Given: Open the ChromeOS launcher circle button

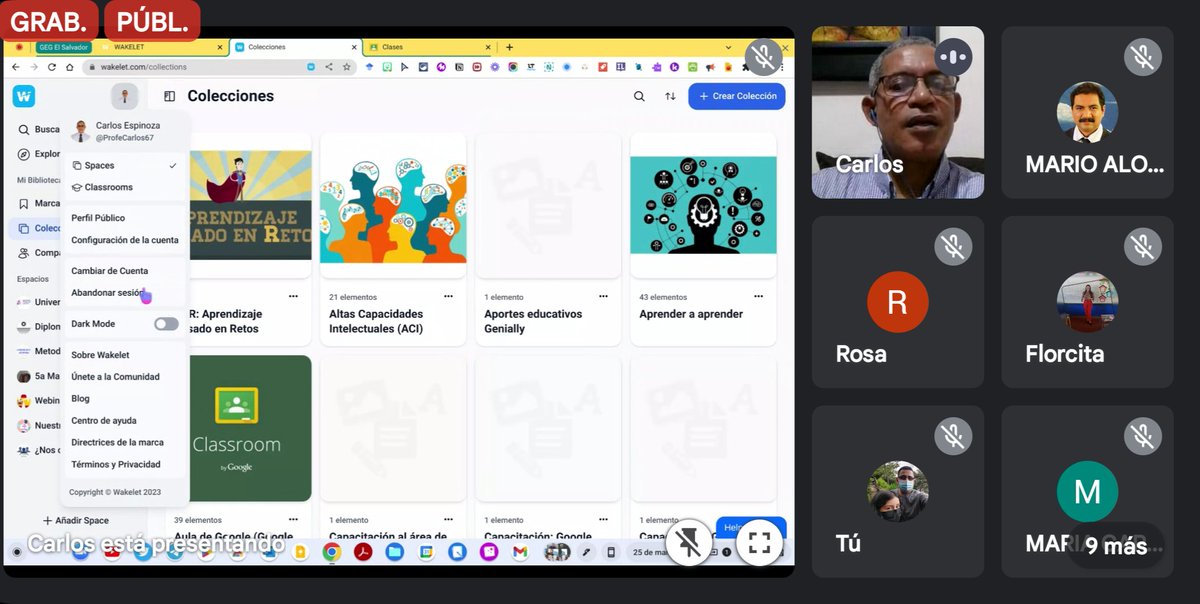Looking at the screenshot, I should pos(16,552).
